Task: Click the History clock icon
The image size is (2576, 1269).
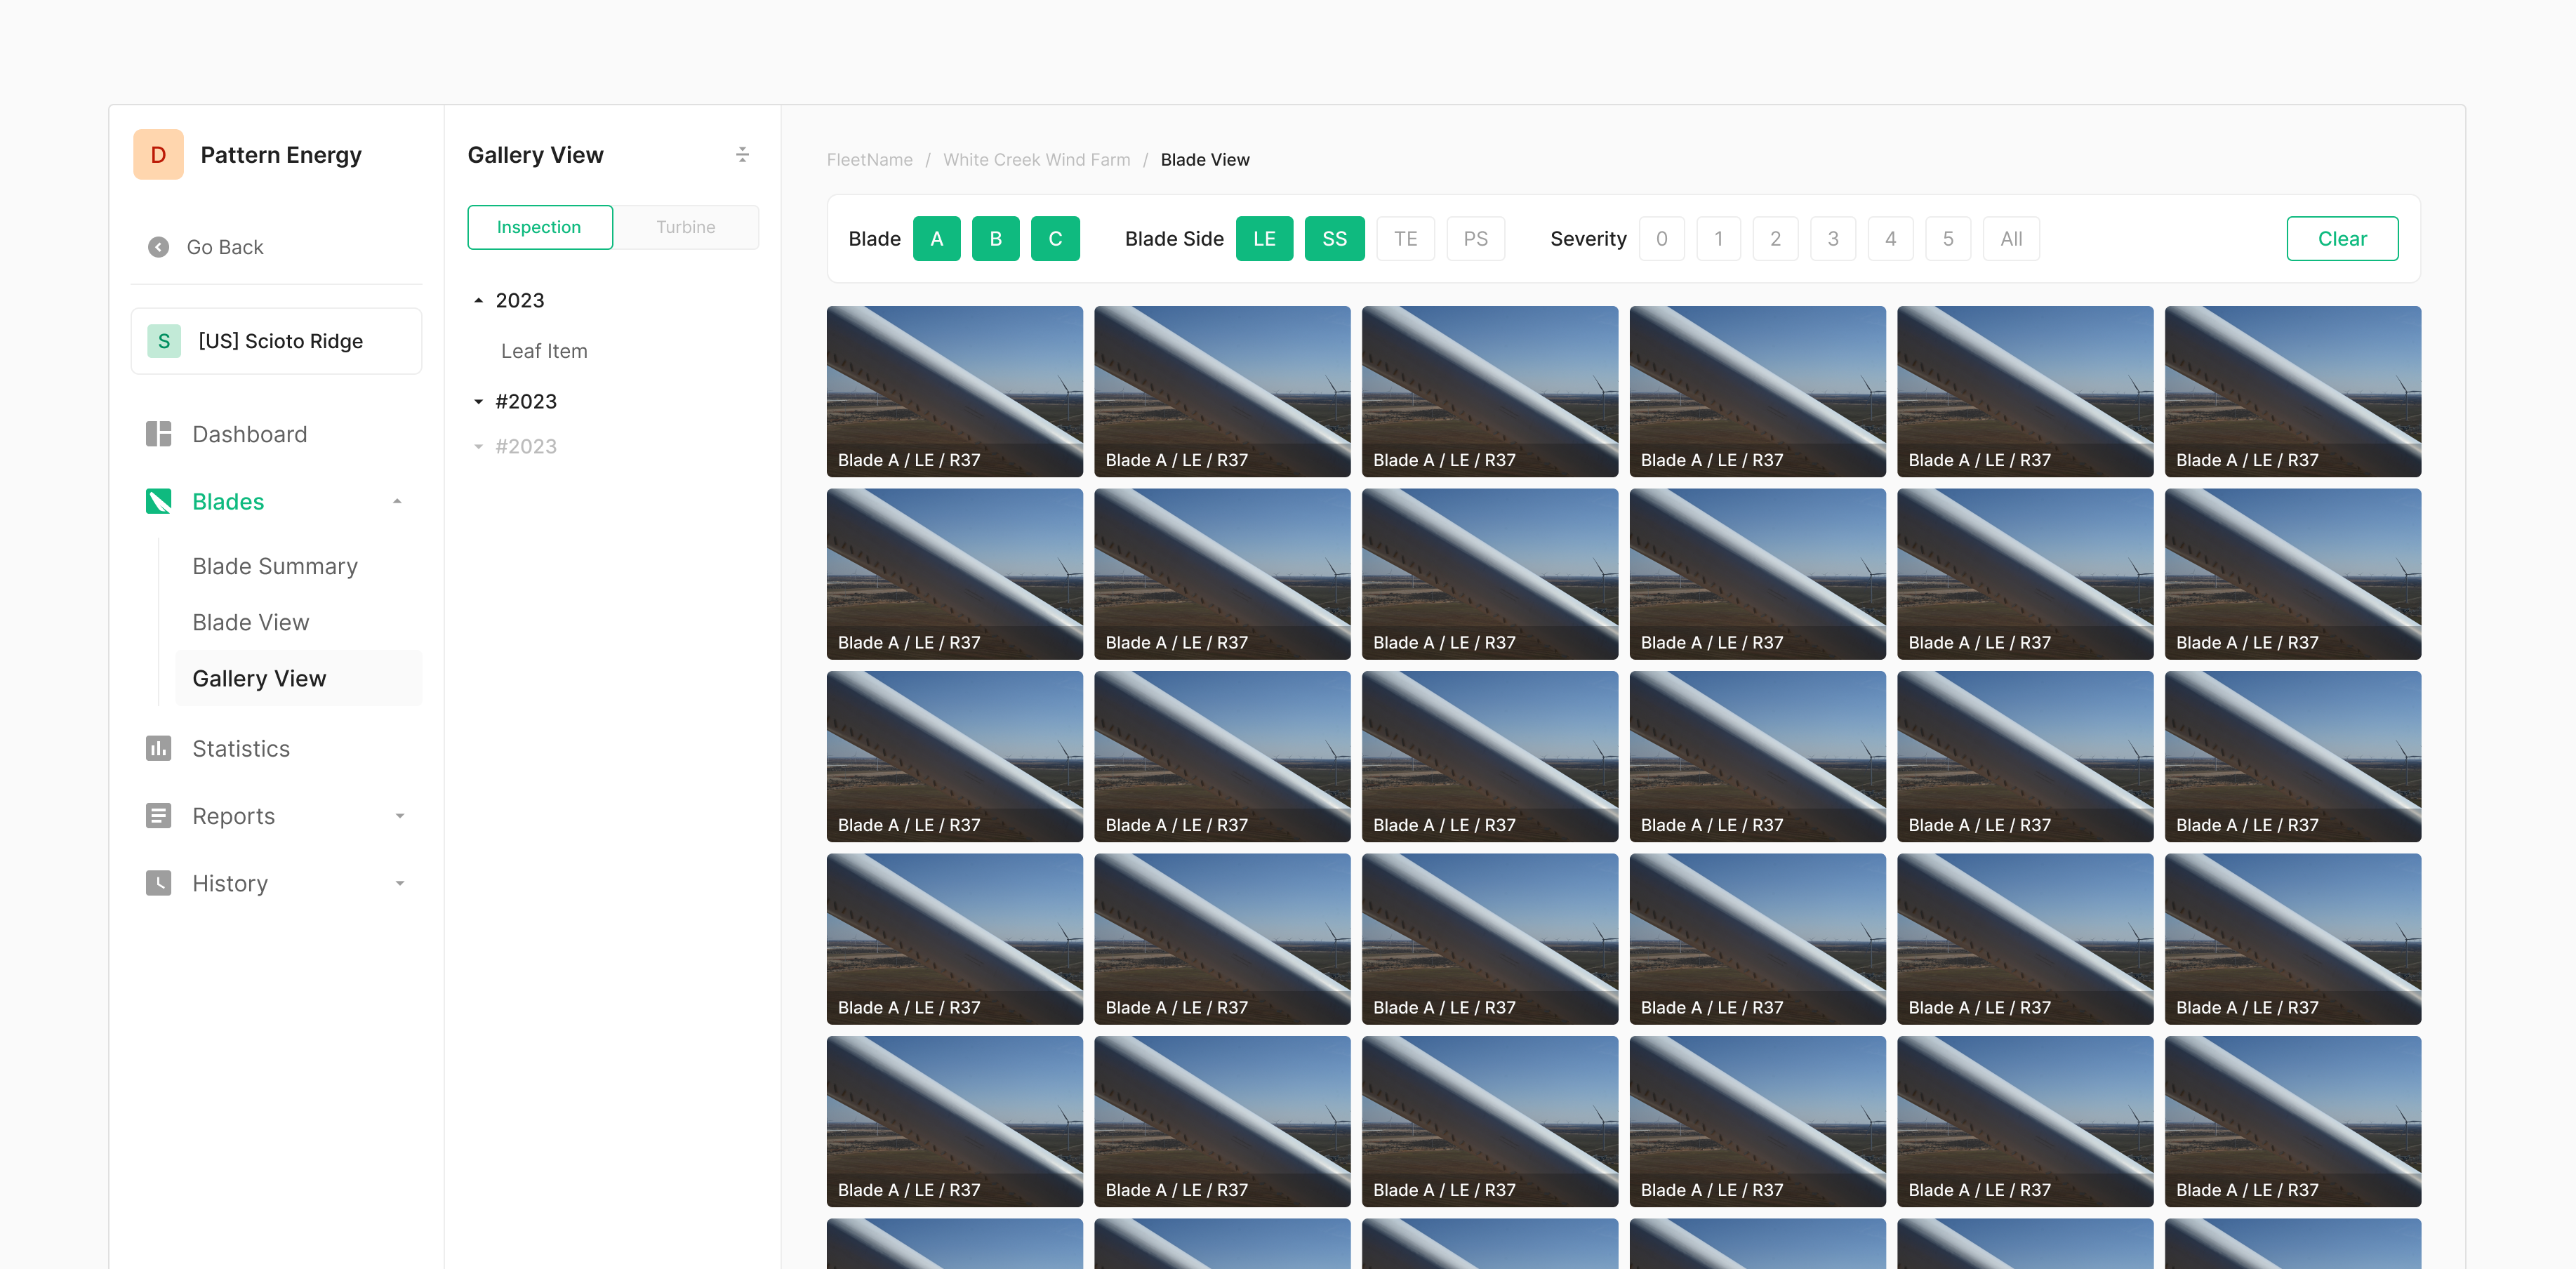Action: (158, 883)
